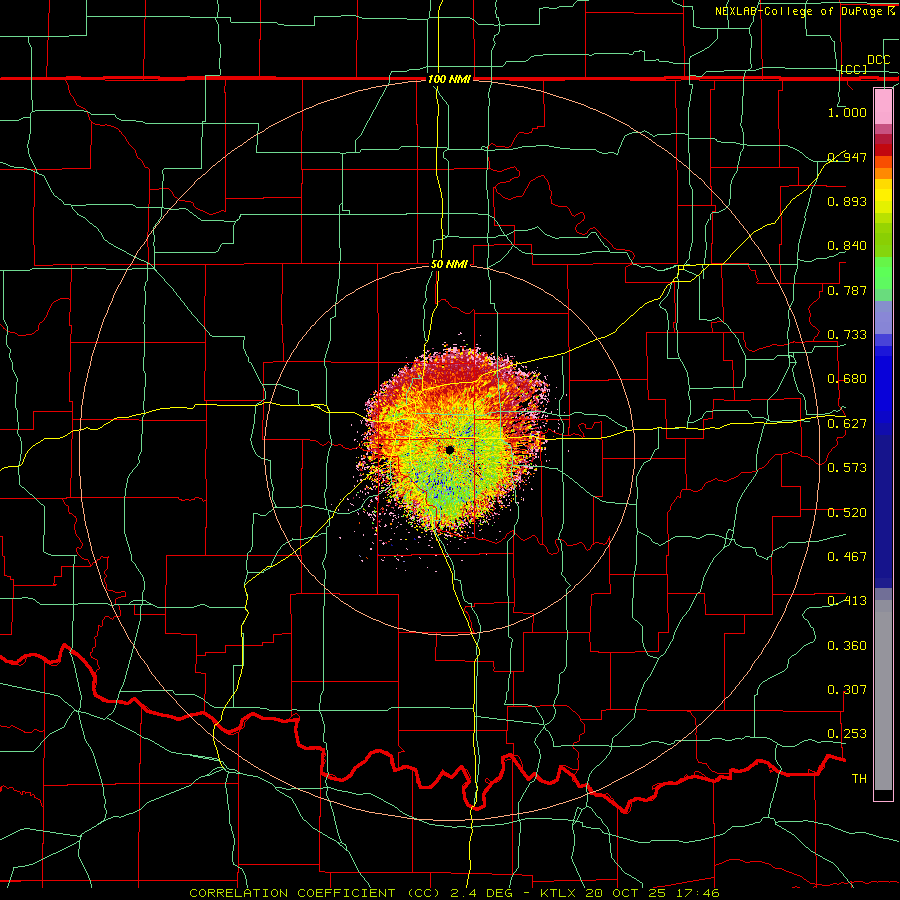Image resolution: width=900 pixels, height=900 pixels.
Task: Pick the pink swatch at the top of the color bar
Action: [883, 106]
